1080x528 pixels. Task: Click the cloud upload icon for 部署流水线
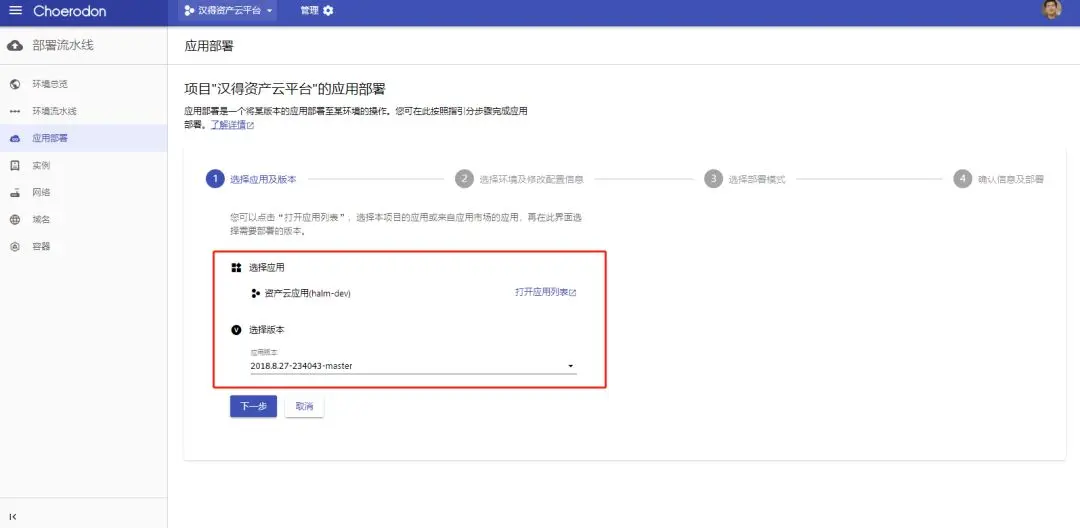pyautogui.click(x=14, y=45)
